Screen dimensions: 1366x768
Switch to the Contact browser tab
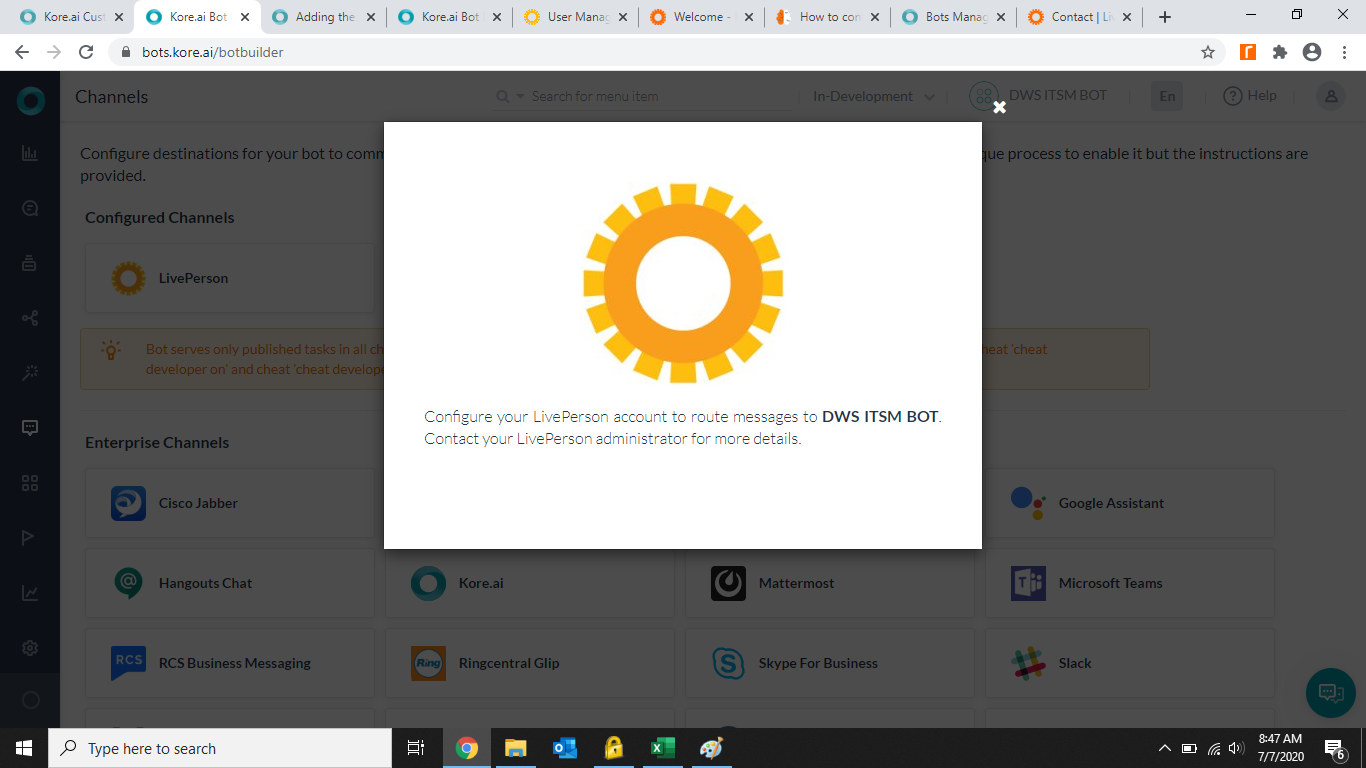(1078, 17)
